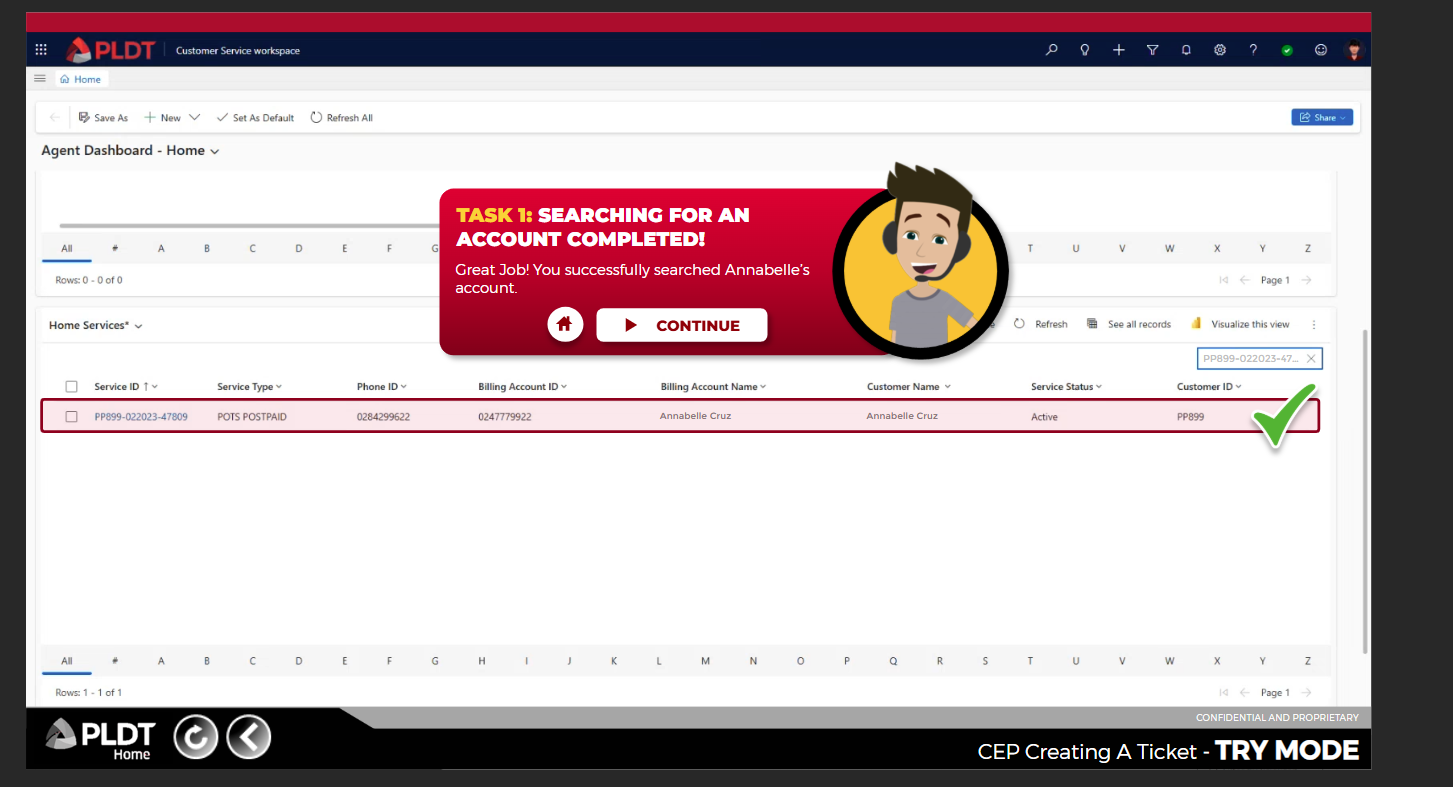1453x787 pixels.
Task: Open the PP899-022023-47809 service record link
Action: pos(141,416)
